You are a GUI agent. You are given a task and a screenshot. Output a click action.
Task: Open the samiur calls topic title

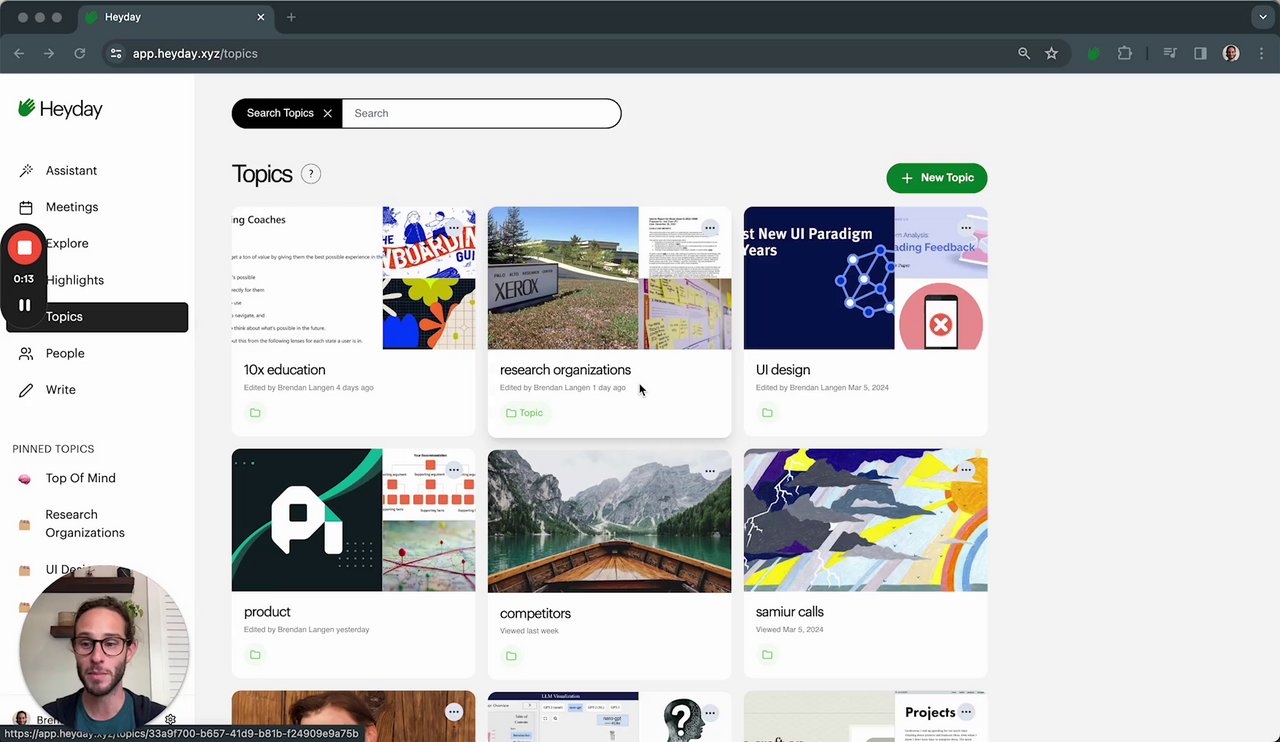pos(790,612)
